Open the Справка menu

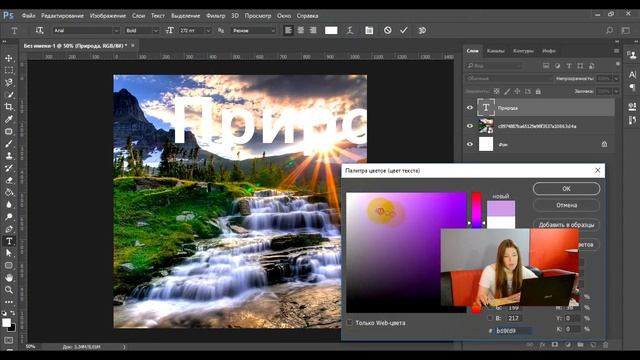(307, 16)
